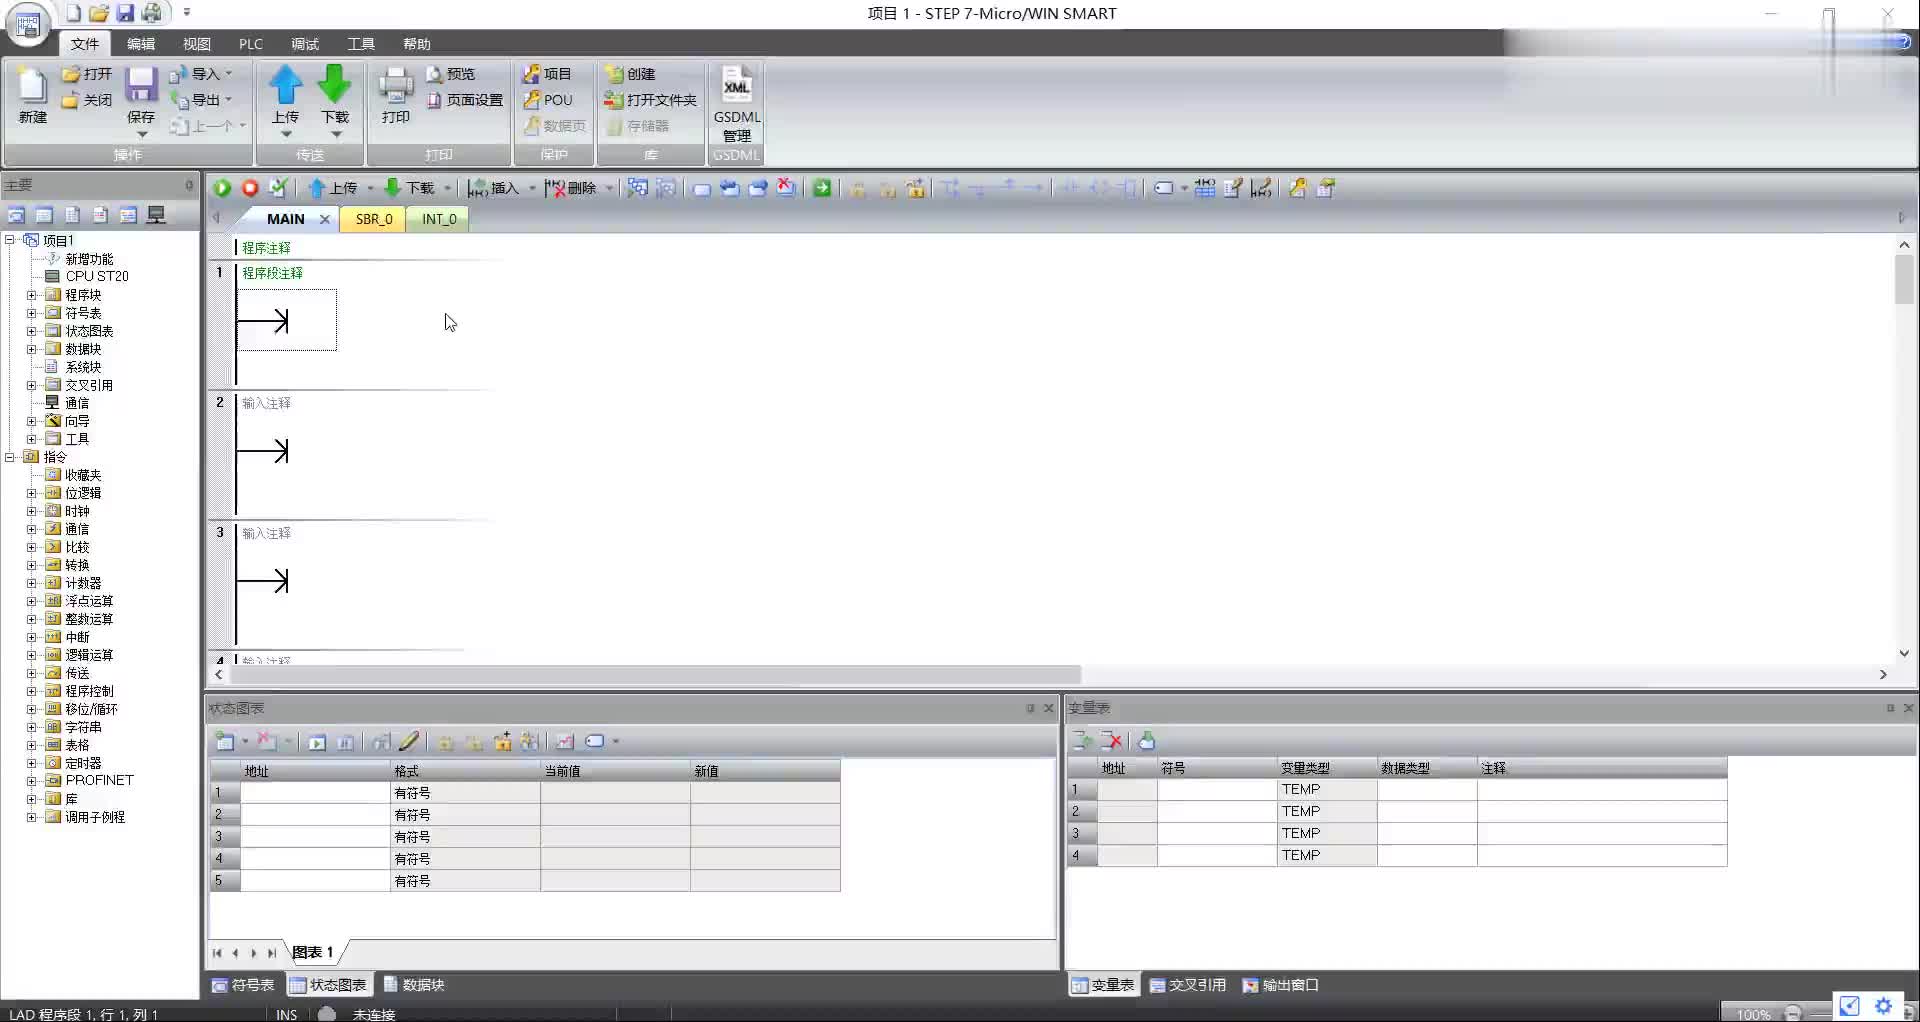Expand the 位逻辑 instruction folder
The image size is (1920, 1022).
[31, 493]
